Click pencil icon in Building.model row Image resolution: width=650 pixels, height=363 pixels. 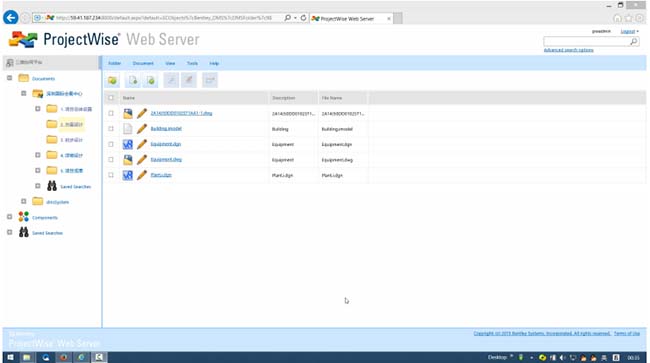pos(142,129)
